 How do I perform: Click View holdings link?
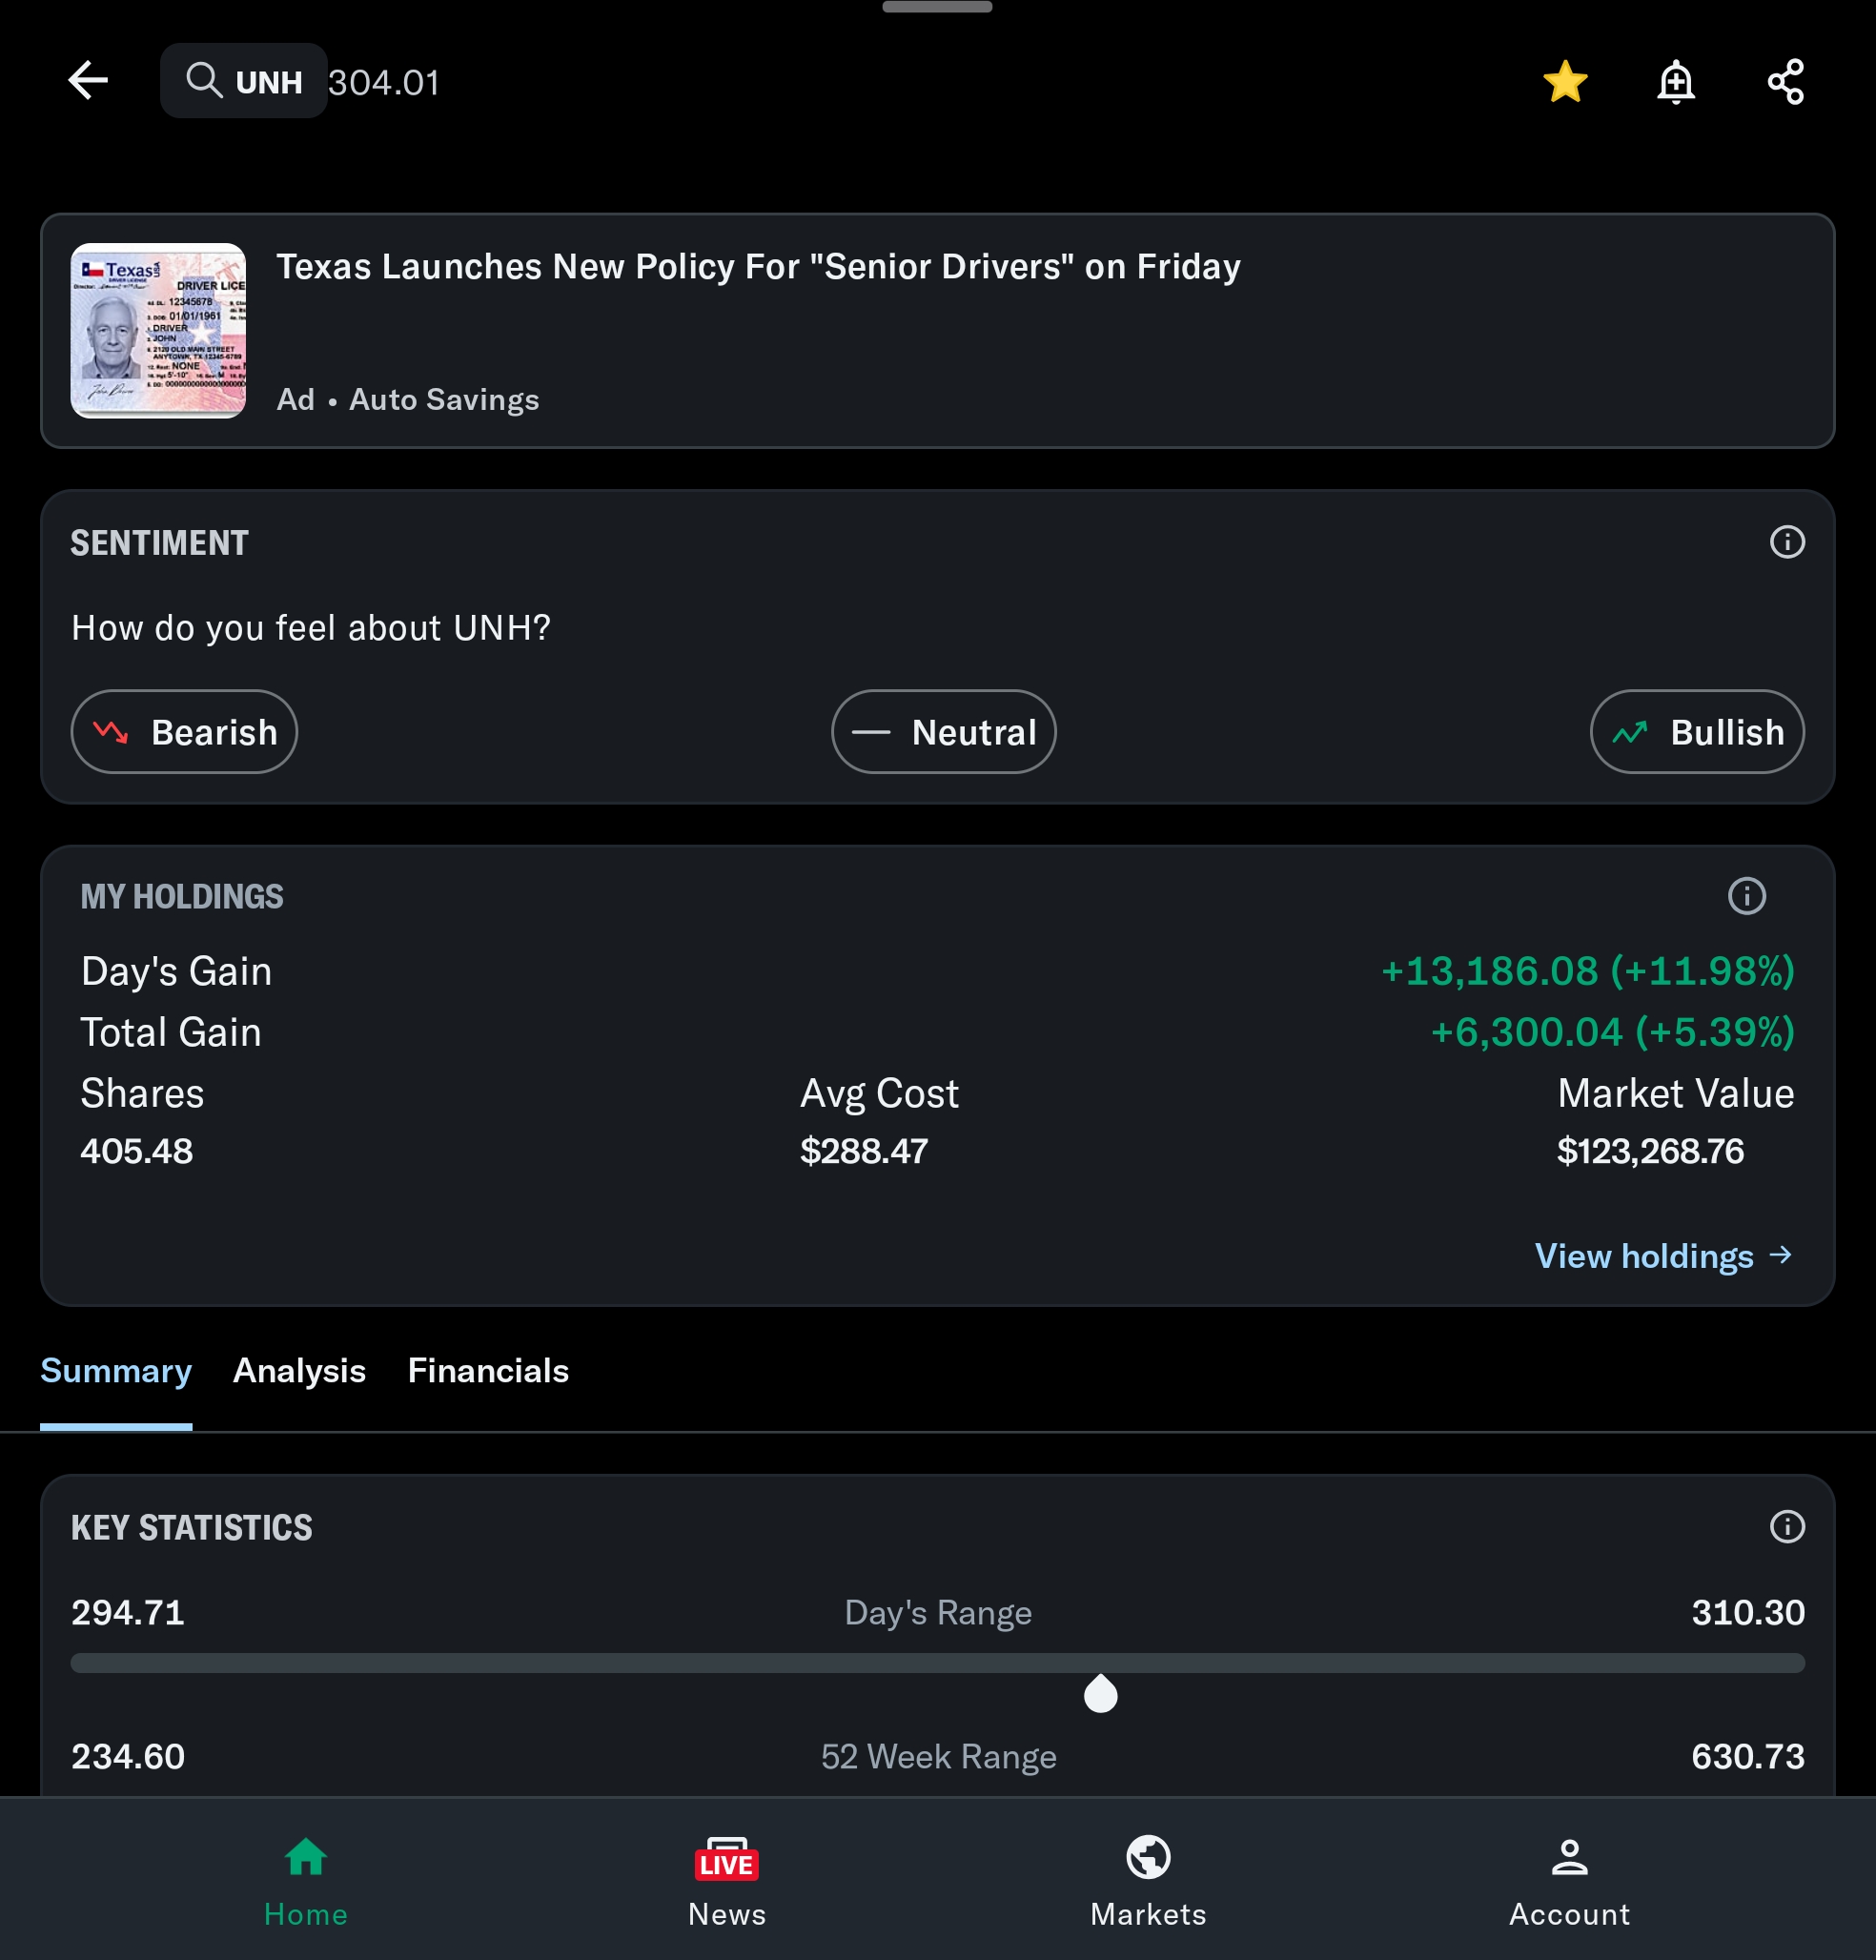point(1663,1256)
